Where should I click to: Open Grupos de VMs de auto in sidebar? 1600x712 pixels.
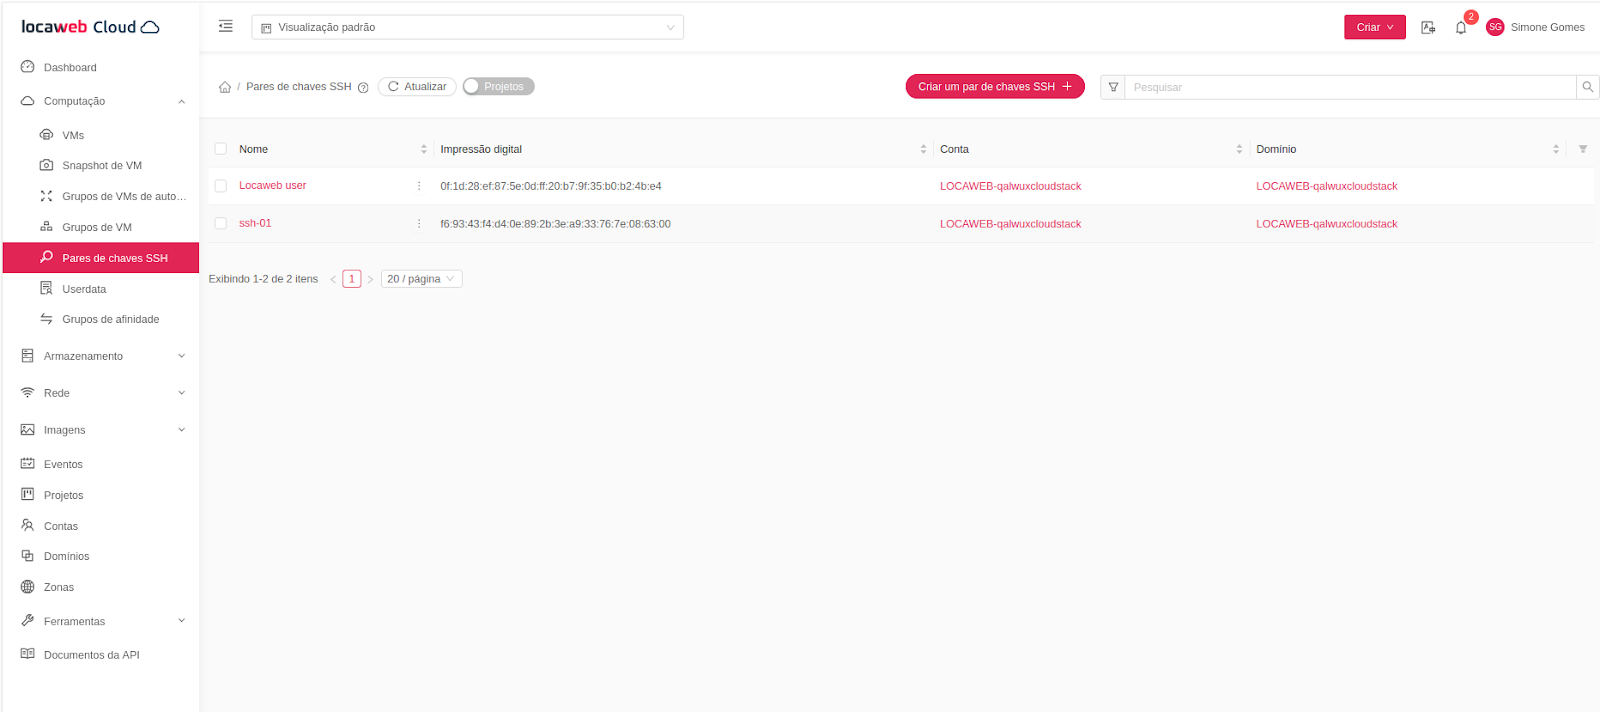[101, 196]
